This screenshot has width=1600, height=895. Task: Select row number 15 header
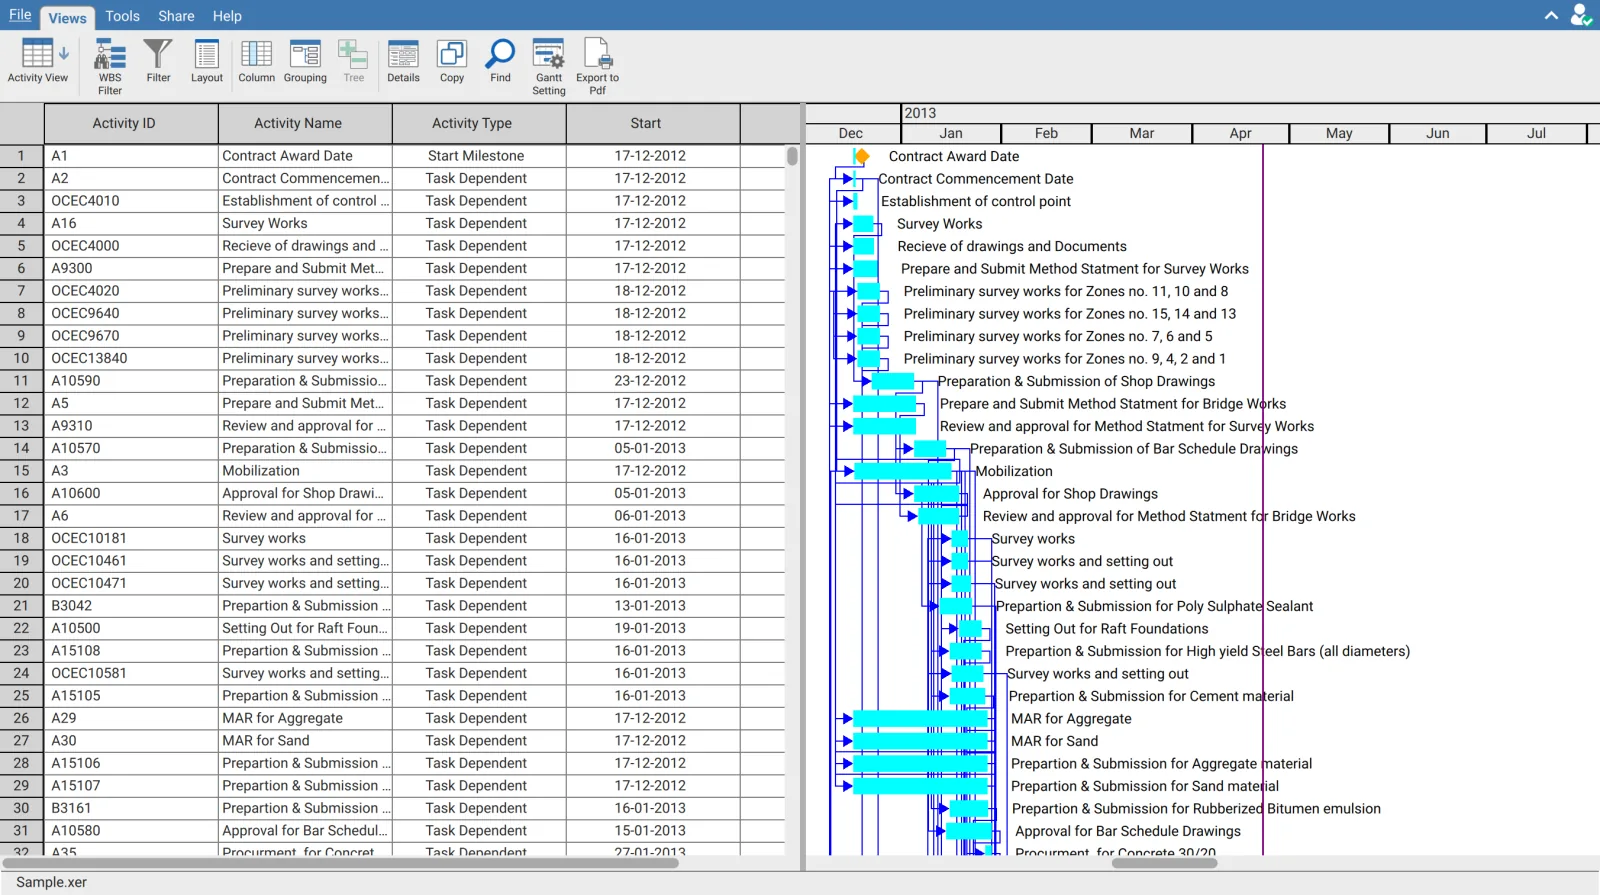click(x=21, y=471)
